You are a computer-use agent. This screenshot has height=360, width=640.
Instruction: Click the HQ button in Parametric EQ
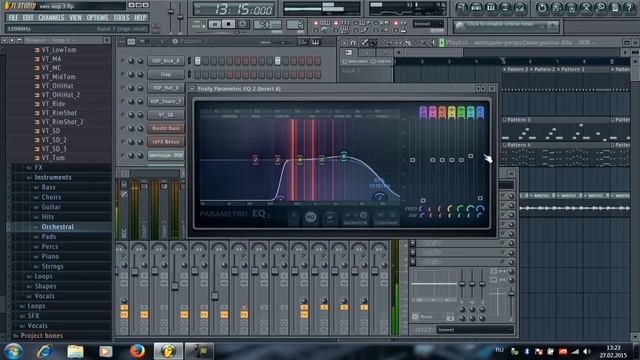(310, 218)
